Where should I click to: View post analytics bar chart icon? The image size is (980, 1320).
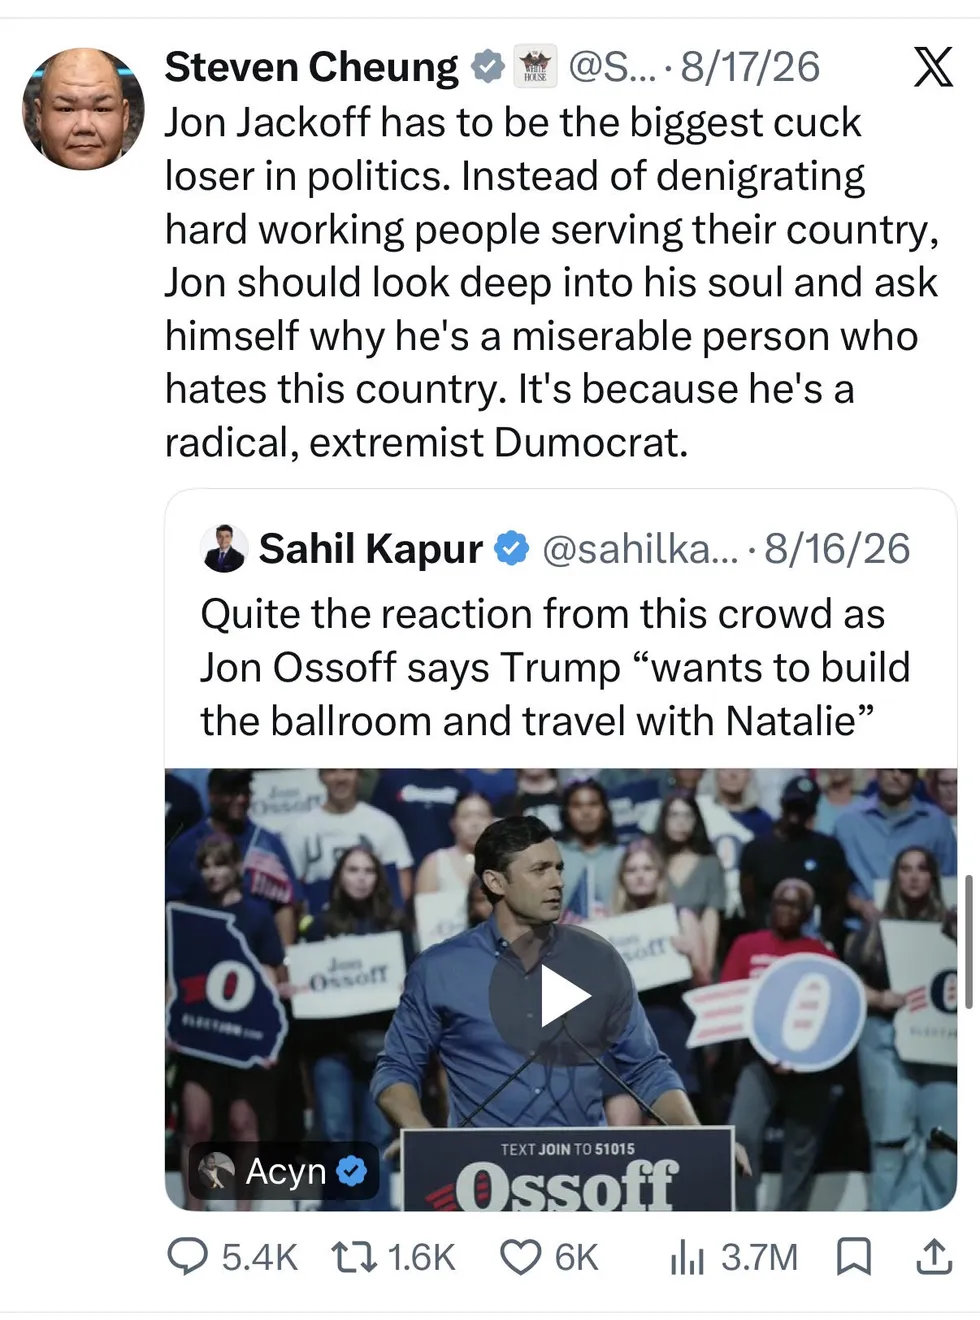pyautogui.click(x=687, y=1257)
